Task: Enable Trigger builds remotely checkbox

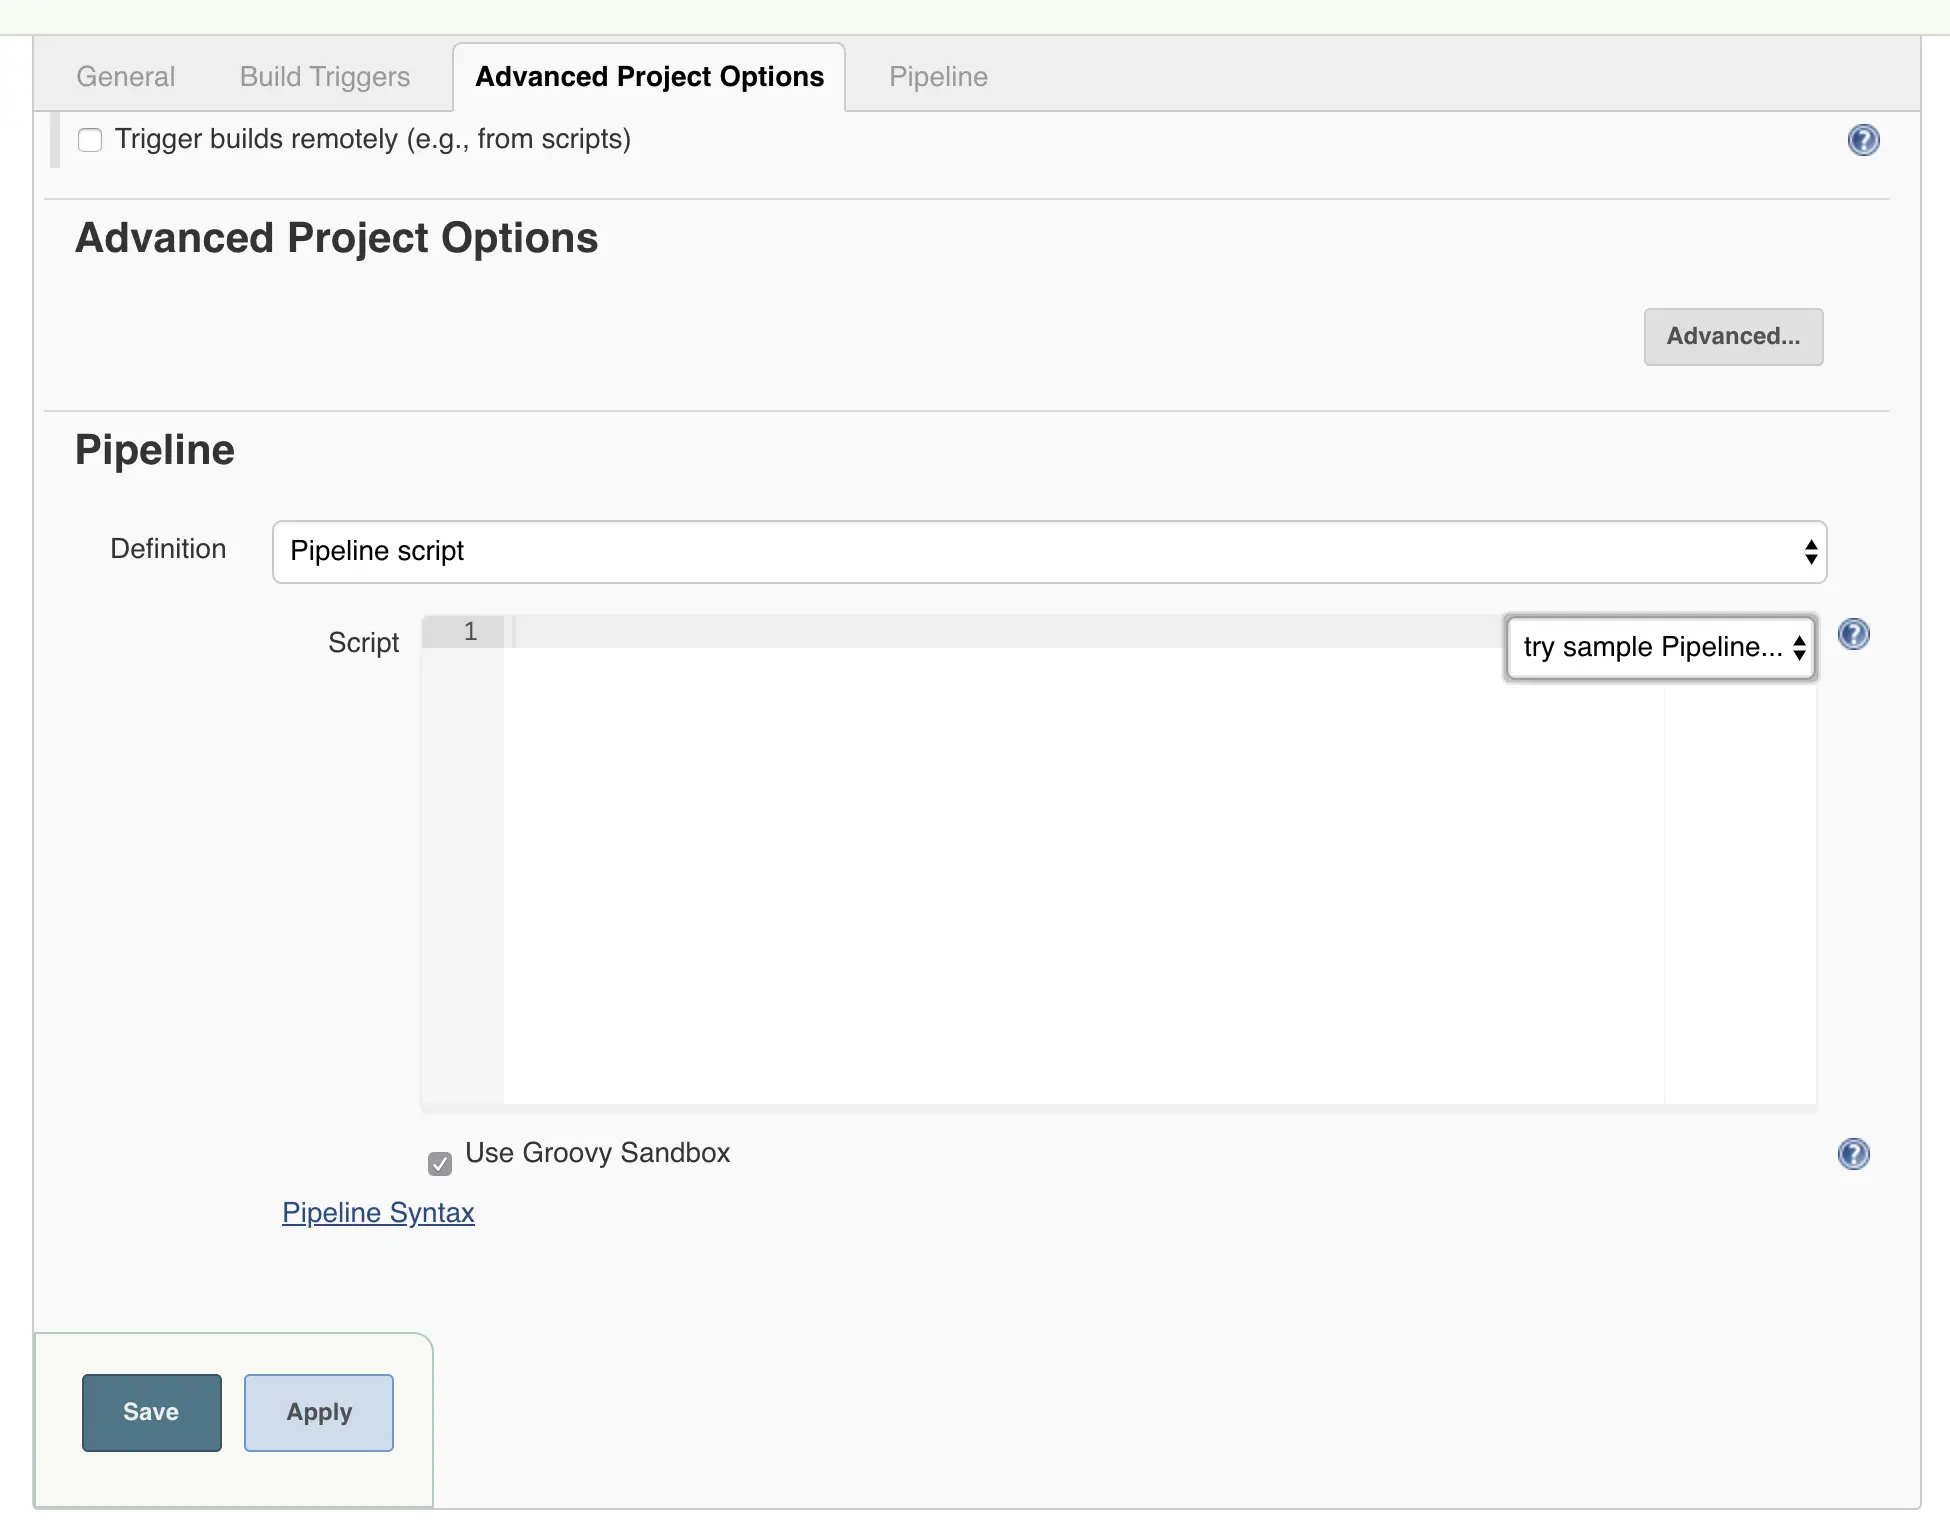Action: click(x=89, y=141)
